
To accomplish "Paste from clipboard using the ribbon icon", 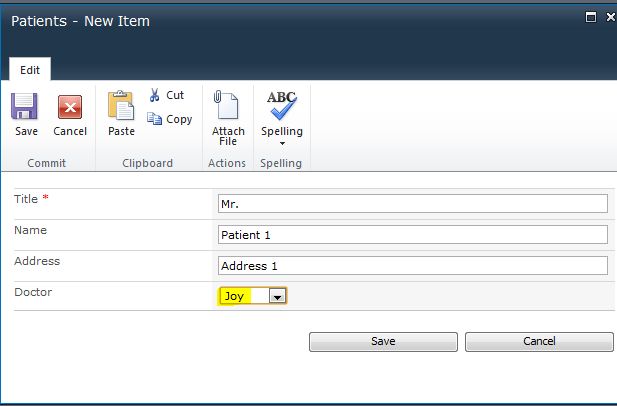I will [x=121, y=107].
